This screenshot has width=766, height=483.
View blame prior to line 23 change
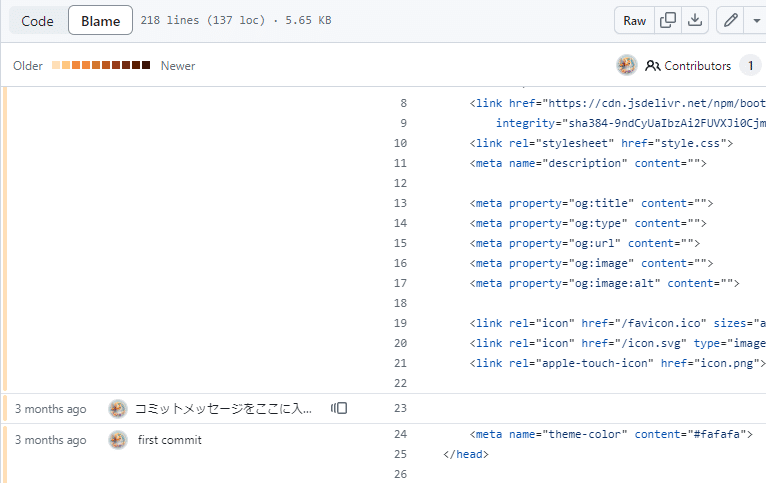339,408
